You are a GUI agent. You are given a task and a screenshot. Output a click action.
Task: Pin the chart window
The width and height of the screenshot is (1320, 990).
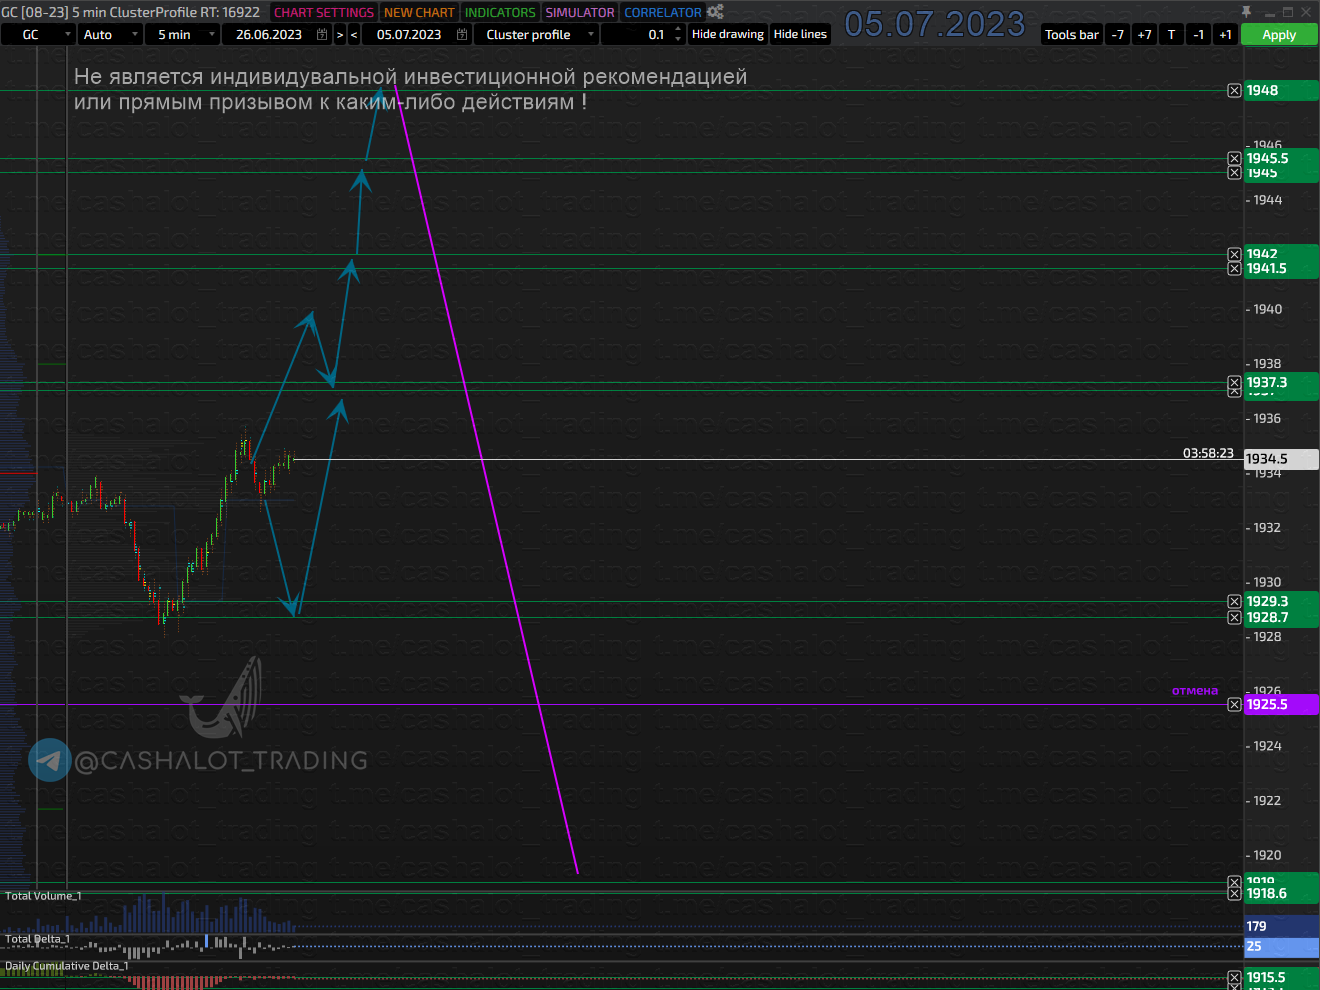click(x=1246, y=12)
